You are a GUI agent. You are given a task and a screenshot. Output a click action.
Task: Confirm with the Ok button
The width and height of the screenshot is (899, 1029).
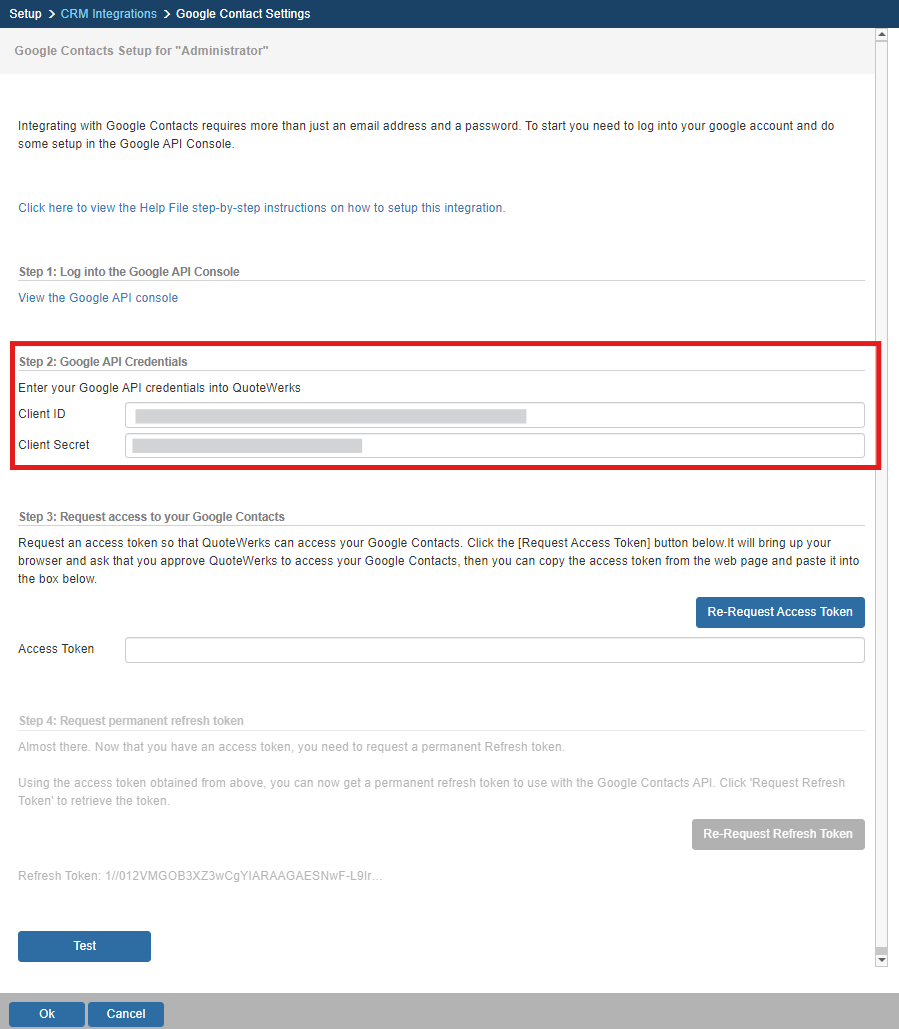coord(47,1014)
